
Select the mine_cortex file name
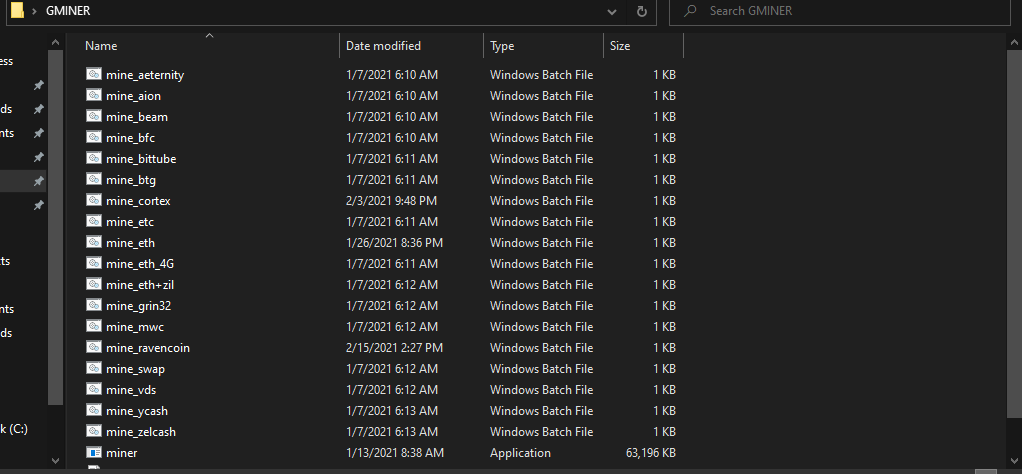[138, 201]
